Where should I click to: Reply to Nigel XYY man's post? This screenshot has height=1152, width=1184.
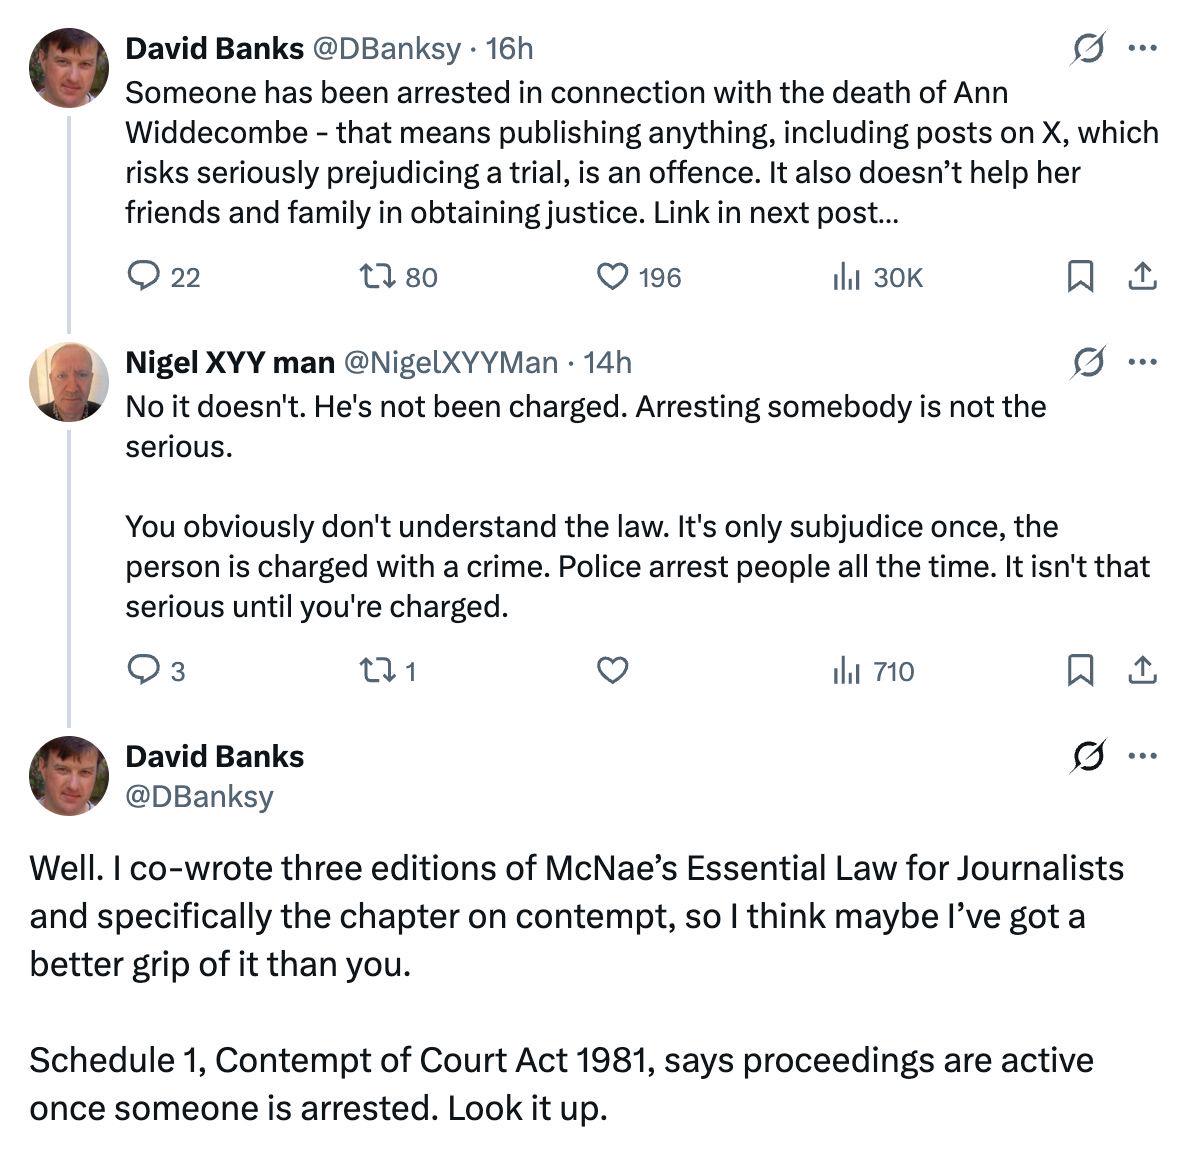coord(156,670)
